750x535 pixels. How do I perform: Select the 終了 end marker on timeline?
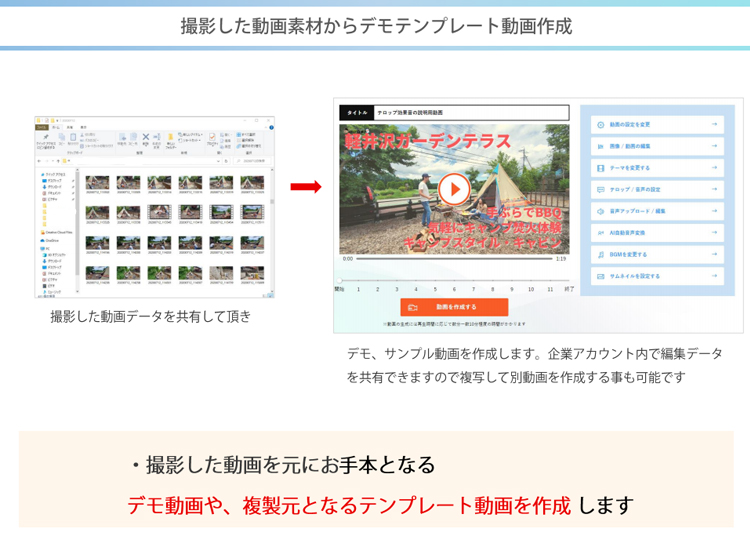569,289
